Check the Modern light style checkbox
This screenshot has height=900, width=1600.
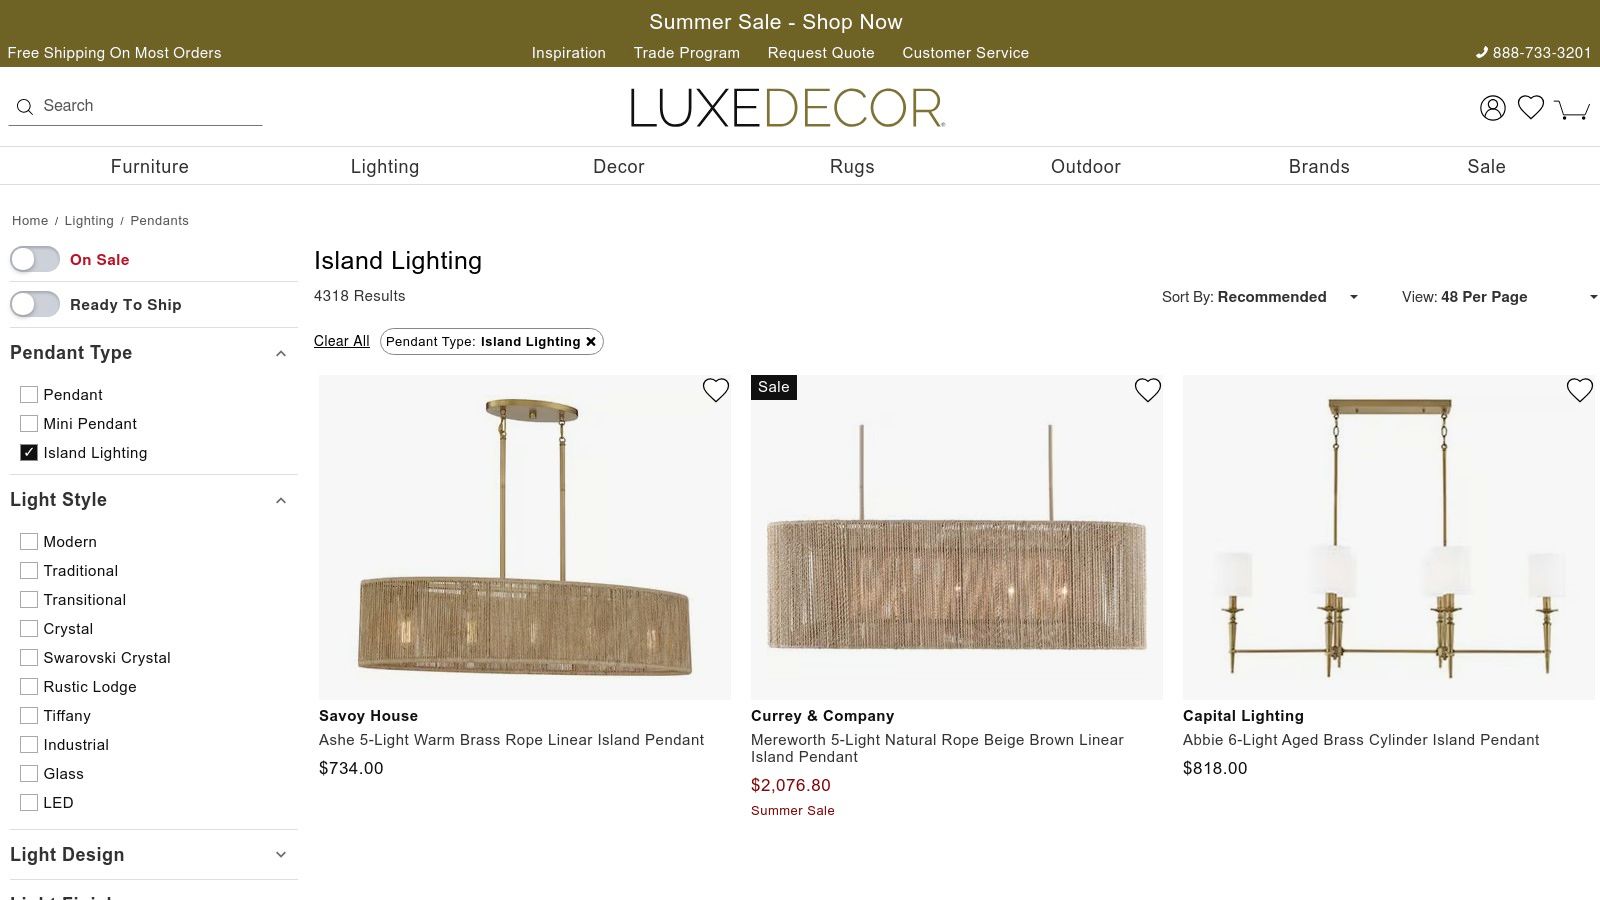28,541
